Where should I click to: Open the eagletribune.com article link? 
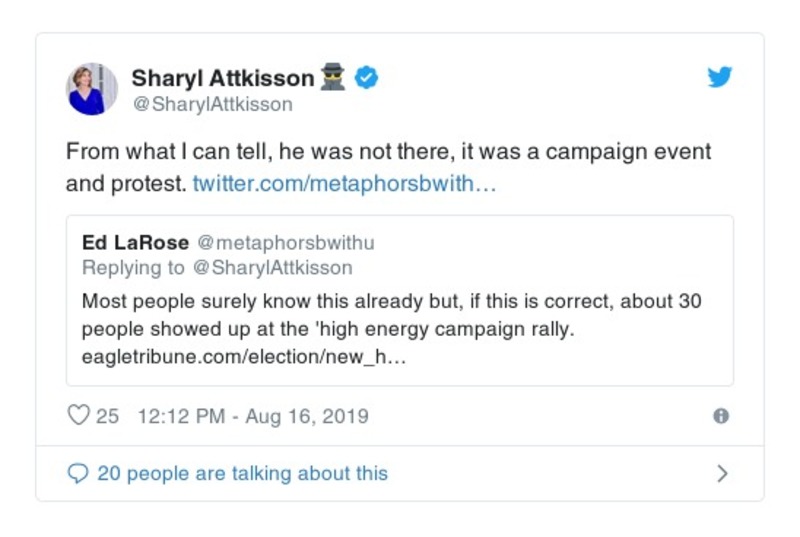point(243,356)
